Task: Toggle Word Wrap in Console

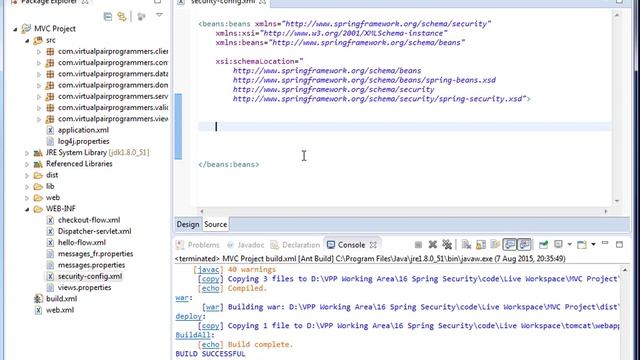Action: tap(495, 245)
